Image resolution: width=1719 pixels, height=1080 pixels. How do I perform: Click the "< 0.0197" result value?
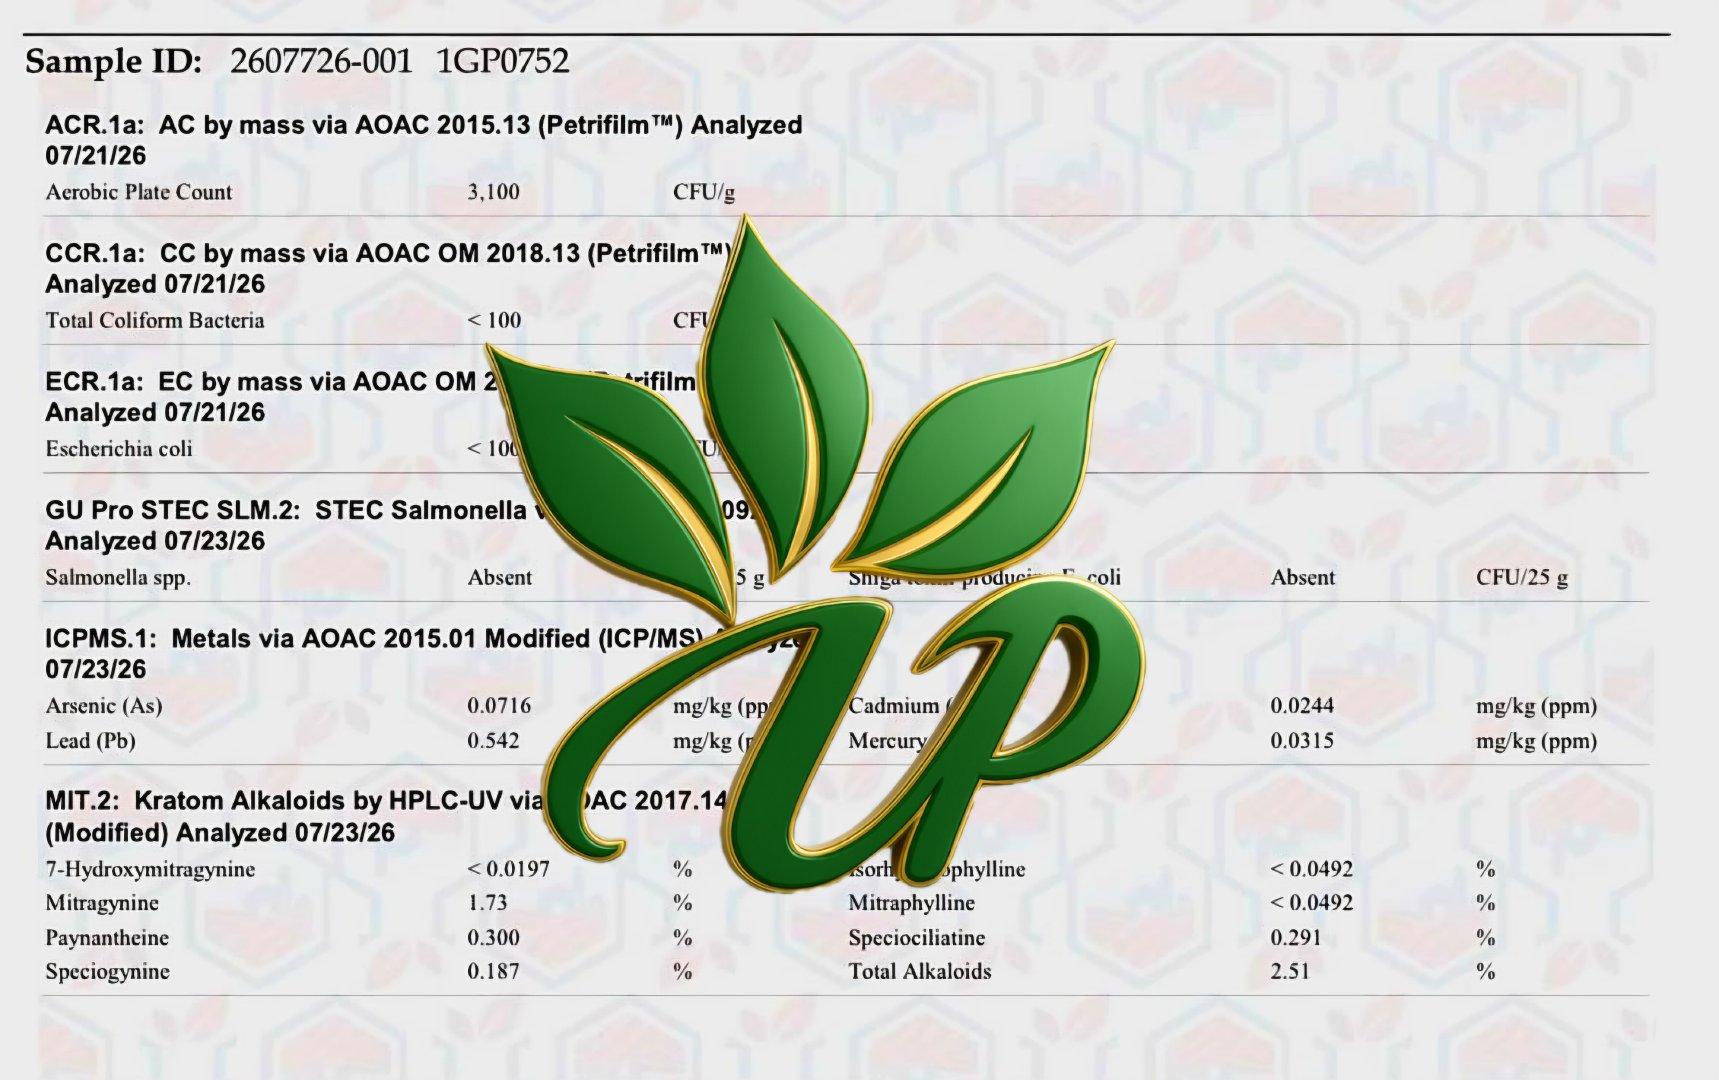508,868
